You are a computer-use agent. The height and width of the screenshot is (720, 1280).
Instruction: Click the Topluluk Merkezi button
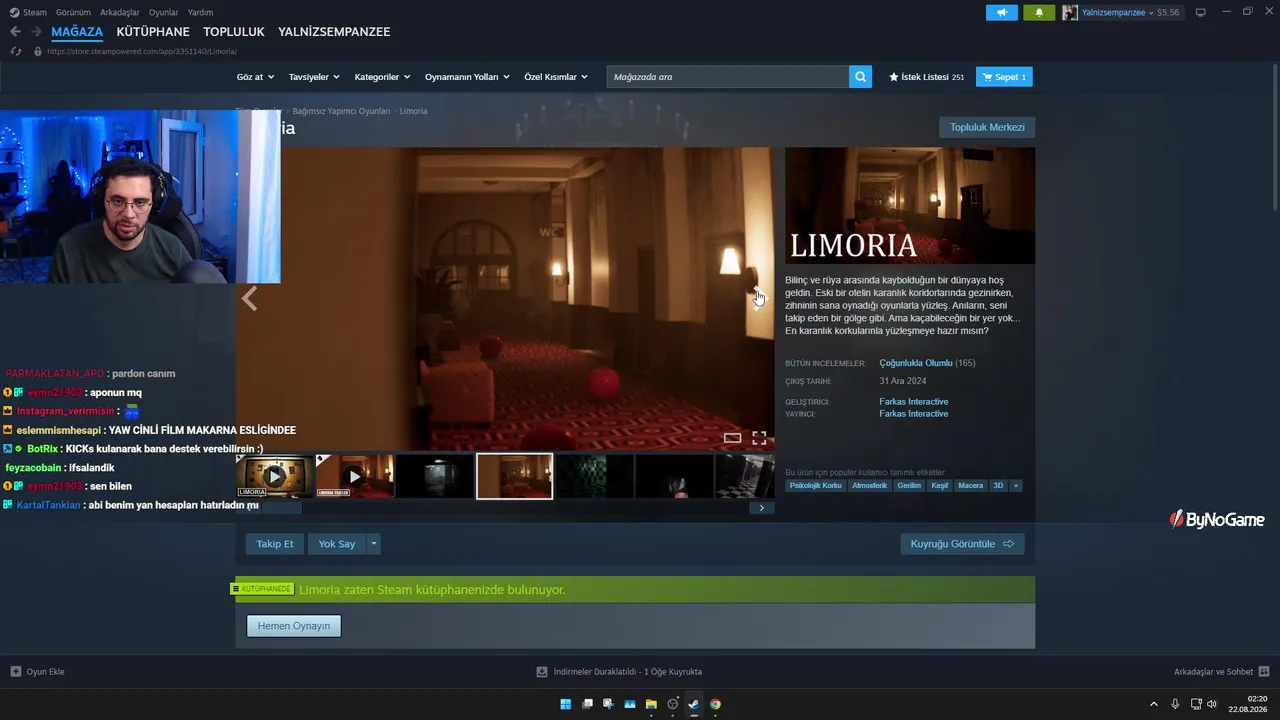pyautogui.click(x=987, y=127)
